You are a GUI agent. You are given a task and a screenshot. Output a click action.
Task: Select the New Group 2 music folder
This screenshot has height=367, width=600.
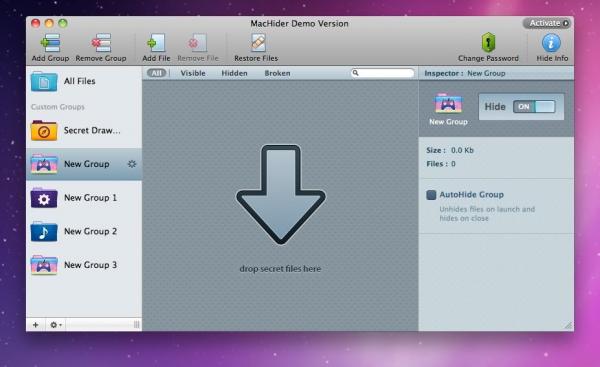pyautogui.click(x=84, y=232)
